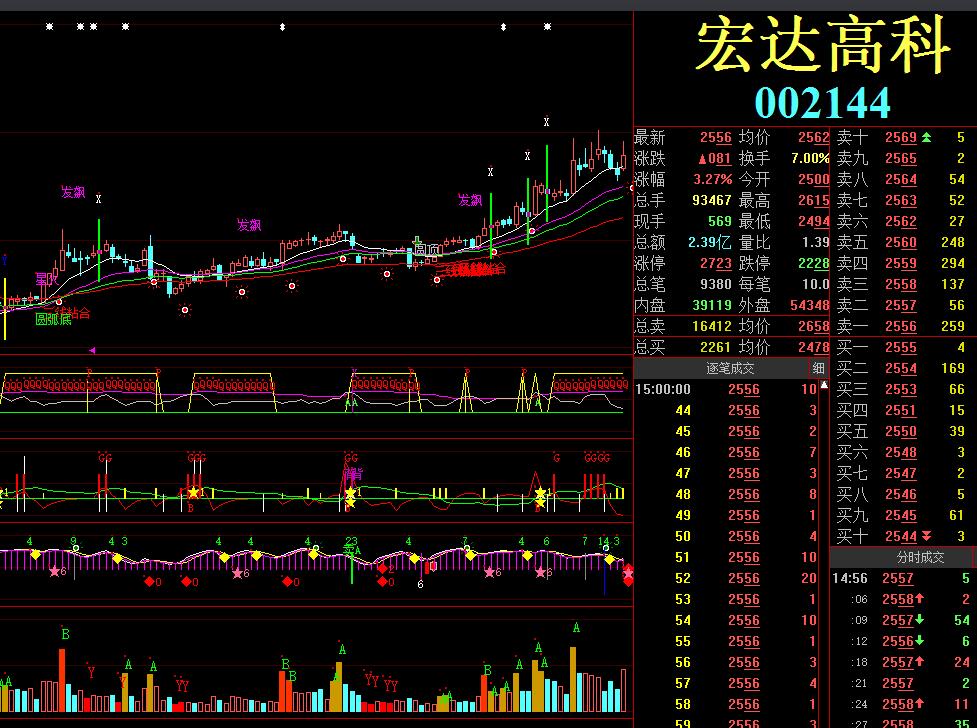Screen dimensions: 977x728
Task: Select the 卖四 volume 294
Action: tap(953, 263)
